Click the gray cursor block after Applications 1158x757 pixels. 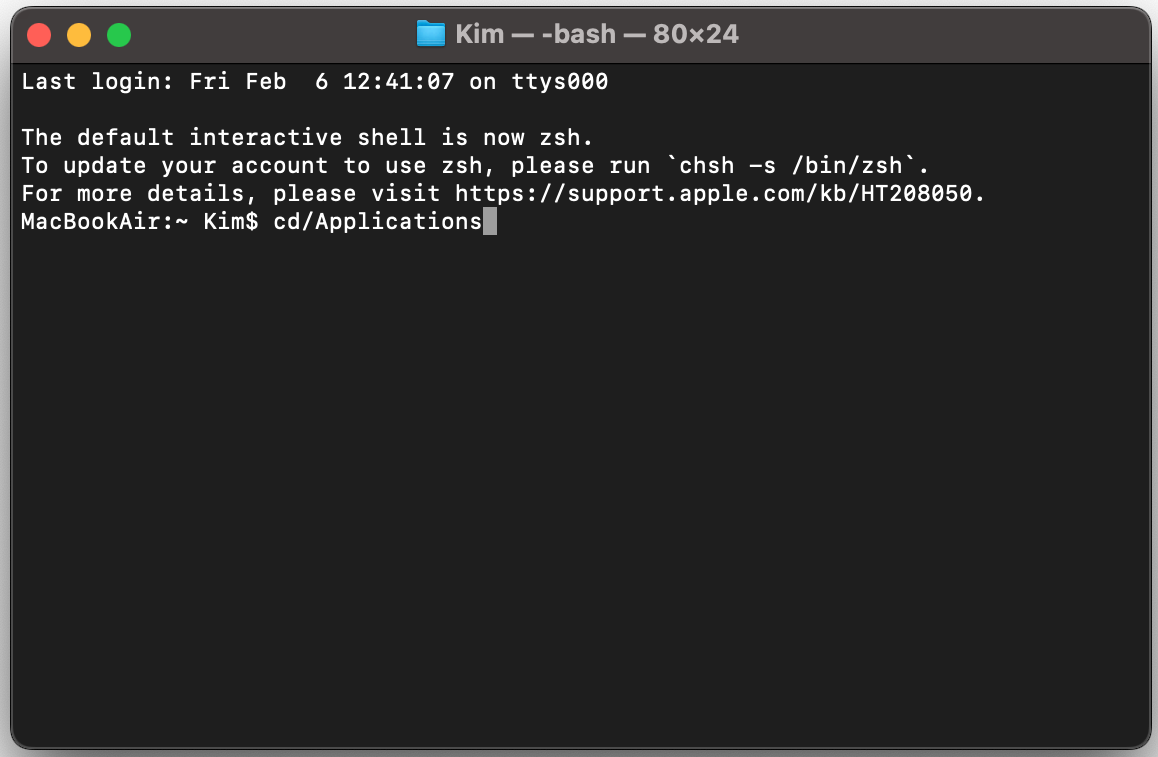tap(489, 222)
